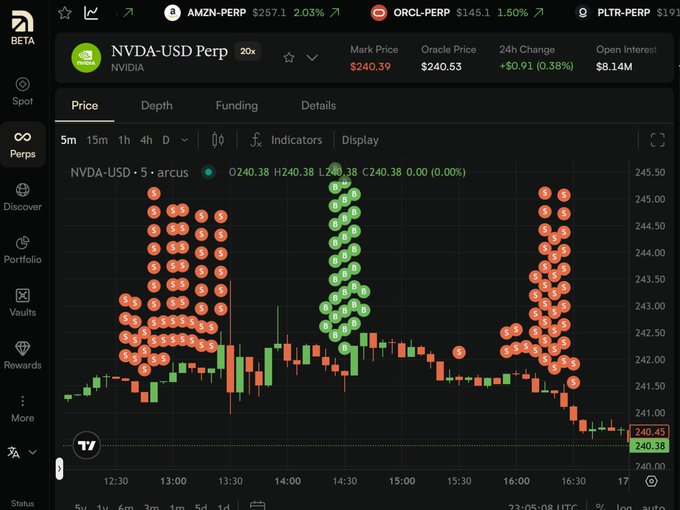
Task: Open the Portfolio page
Action: [23, 250]
